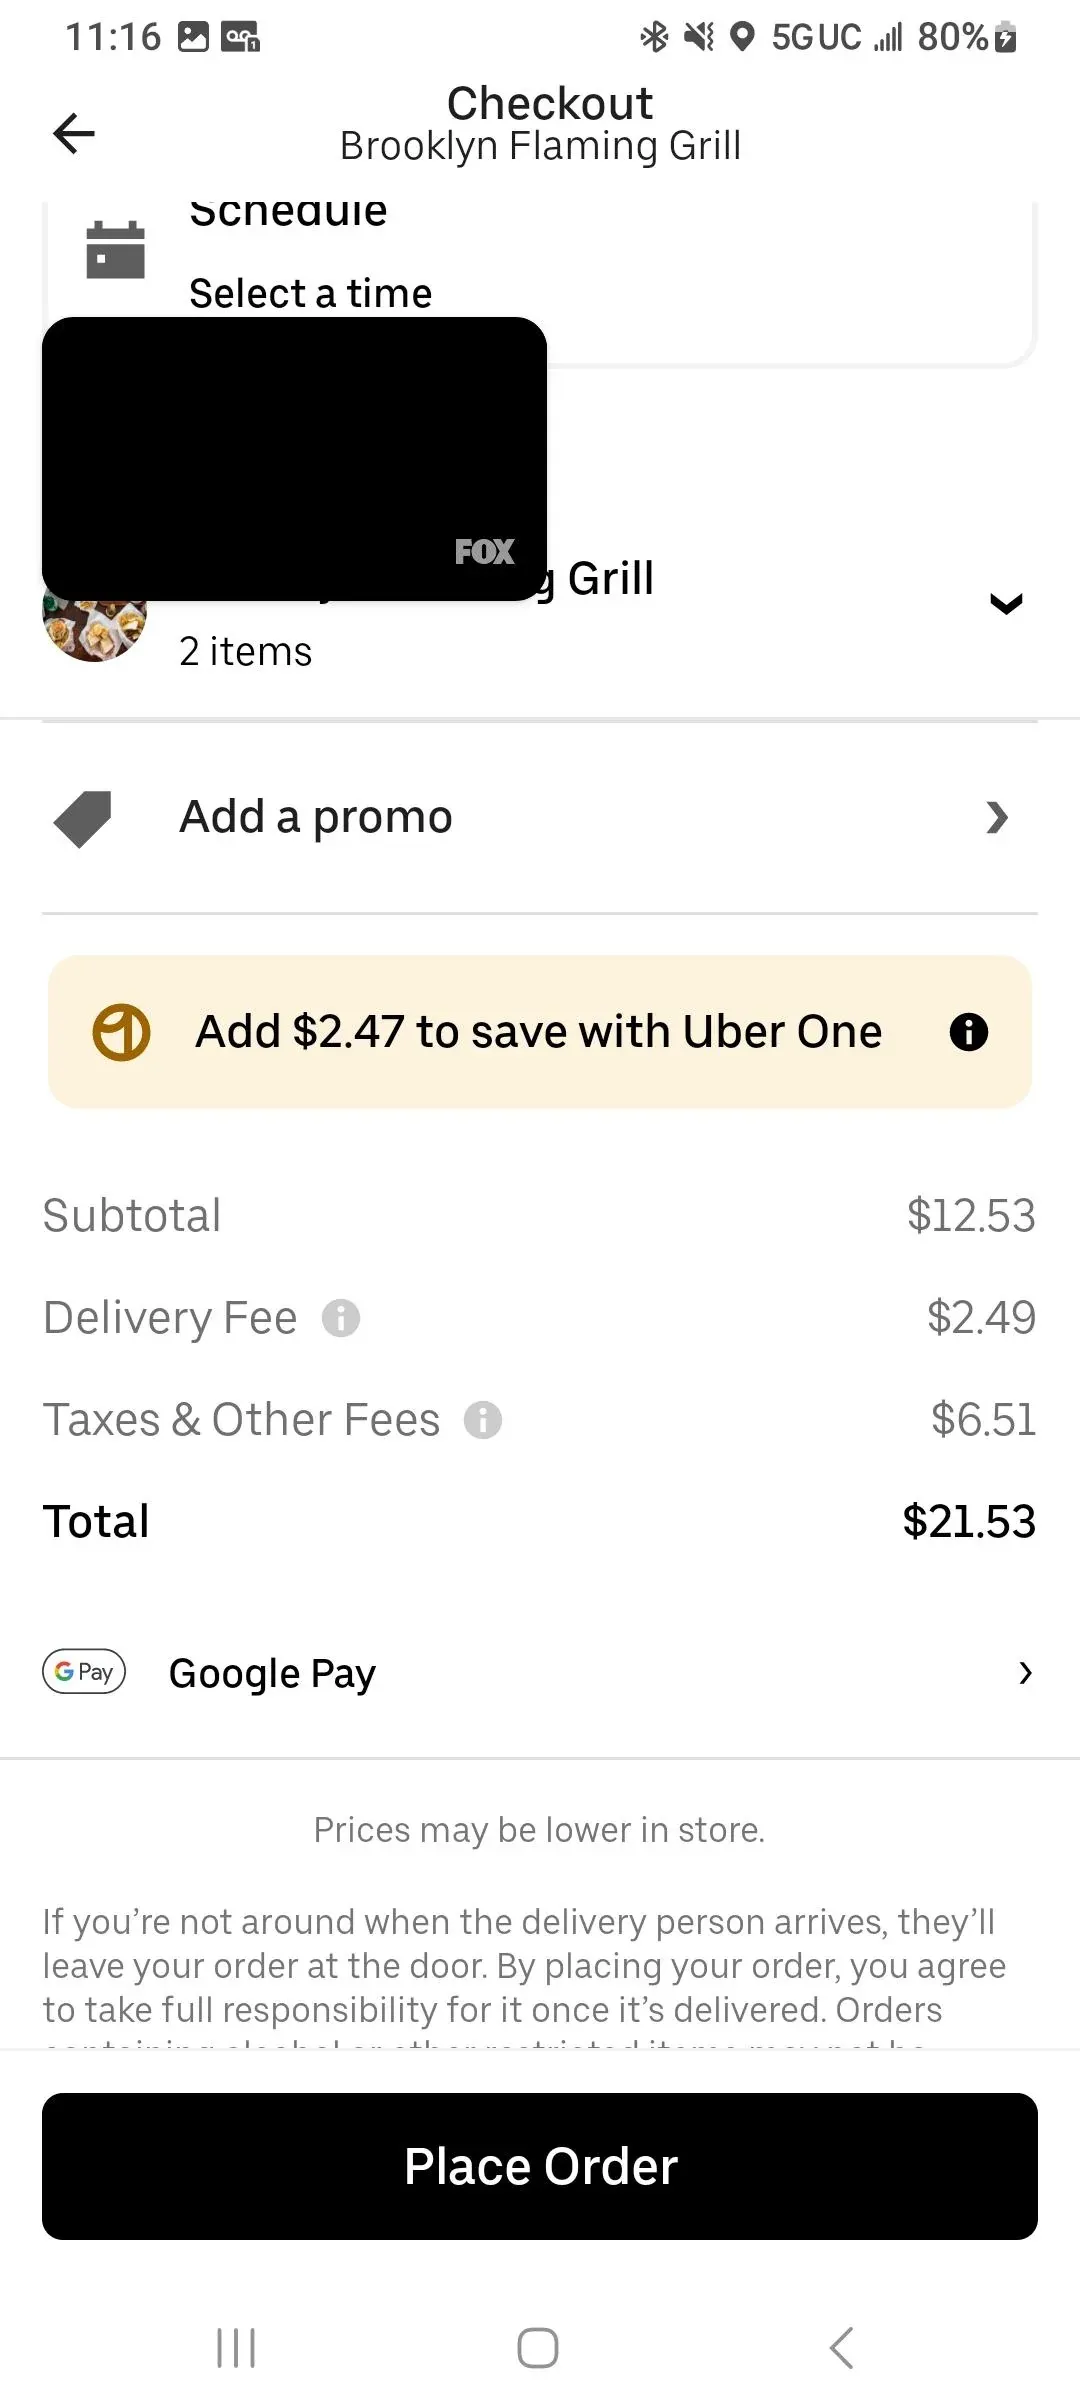Open Uber One savings info icon
This screenshot has width=1080, height=2408.
[968, 1032]
